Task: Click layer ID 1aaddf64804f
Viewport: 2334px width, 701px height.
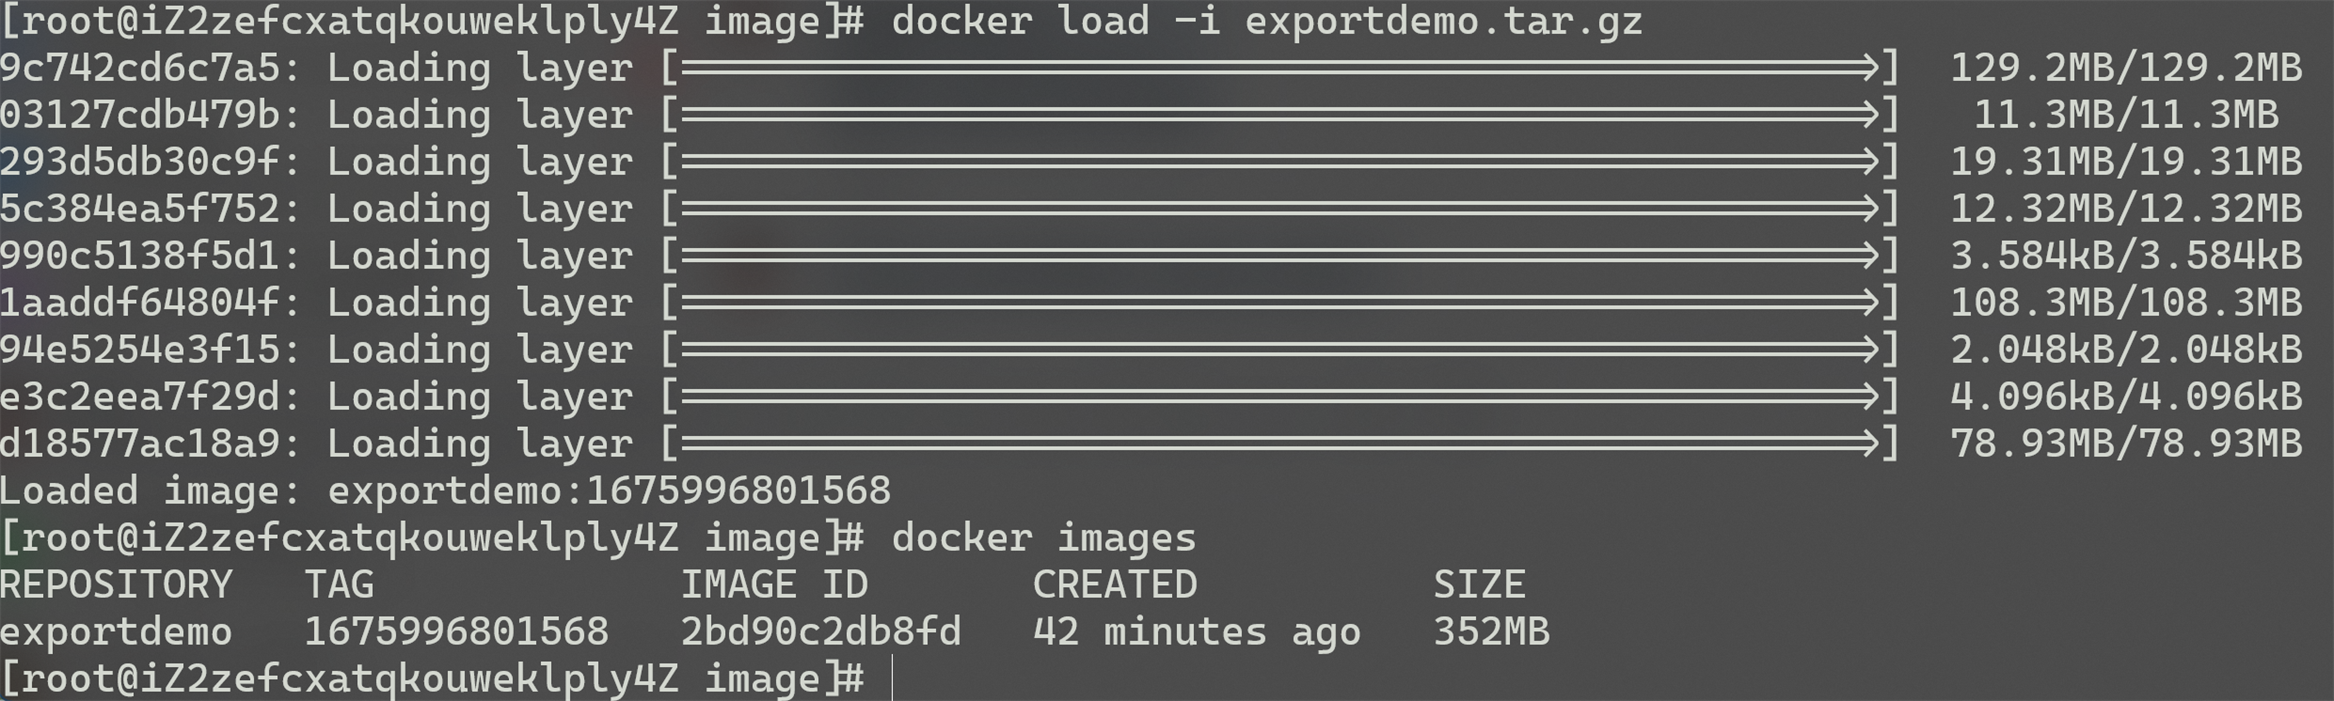Action: 140,302
